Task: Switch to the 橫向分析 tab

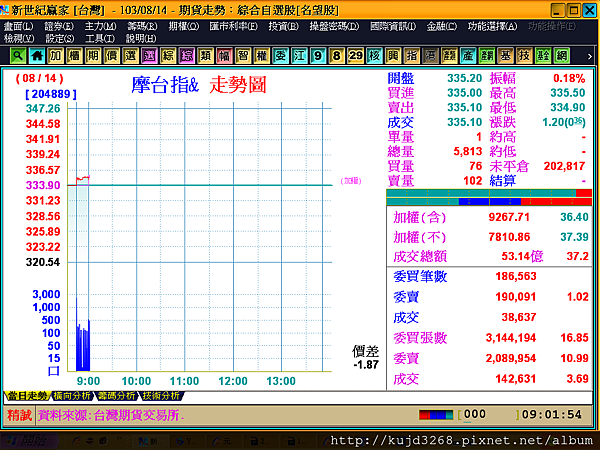Action: click(72, 396)
